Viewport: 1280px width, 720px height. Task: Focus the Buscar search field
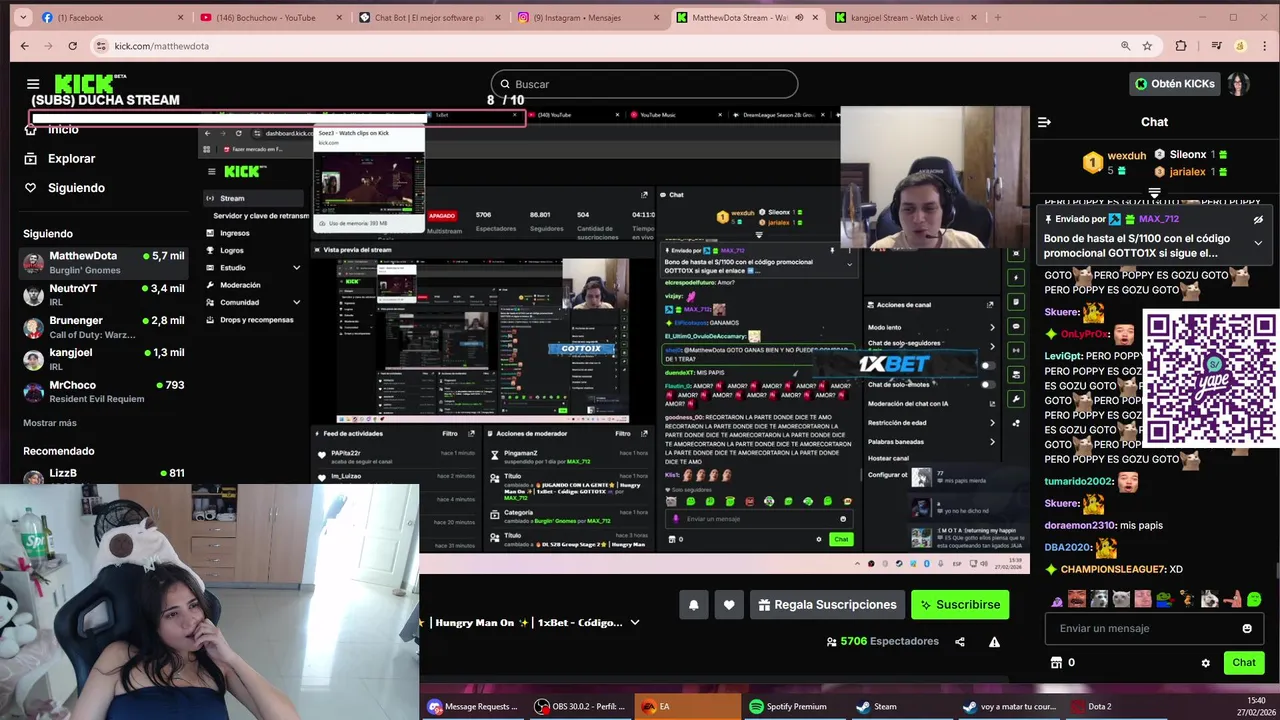(644, 84)
